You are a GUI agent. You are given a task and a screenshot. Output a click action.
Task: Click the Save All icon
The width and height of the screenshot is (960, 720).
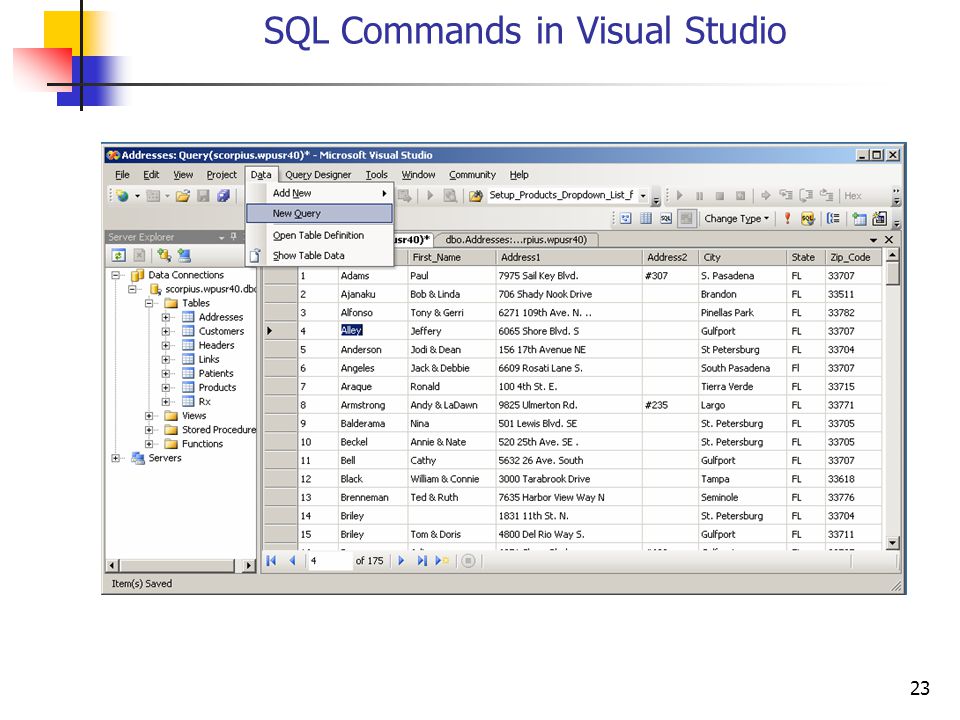click(x=223, y=196)
